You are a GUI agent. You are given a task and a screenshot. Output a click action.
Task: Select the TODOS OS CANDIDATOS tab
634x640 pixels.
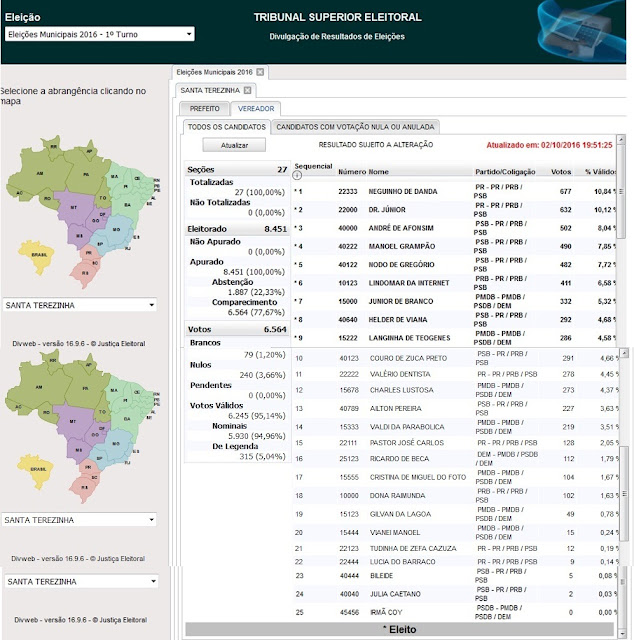[x=226, y=127]
